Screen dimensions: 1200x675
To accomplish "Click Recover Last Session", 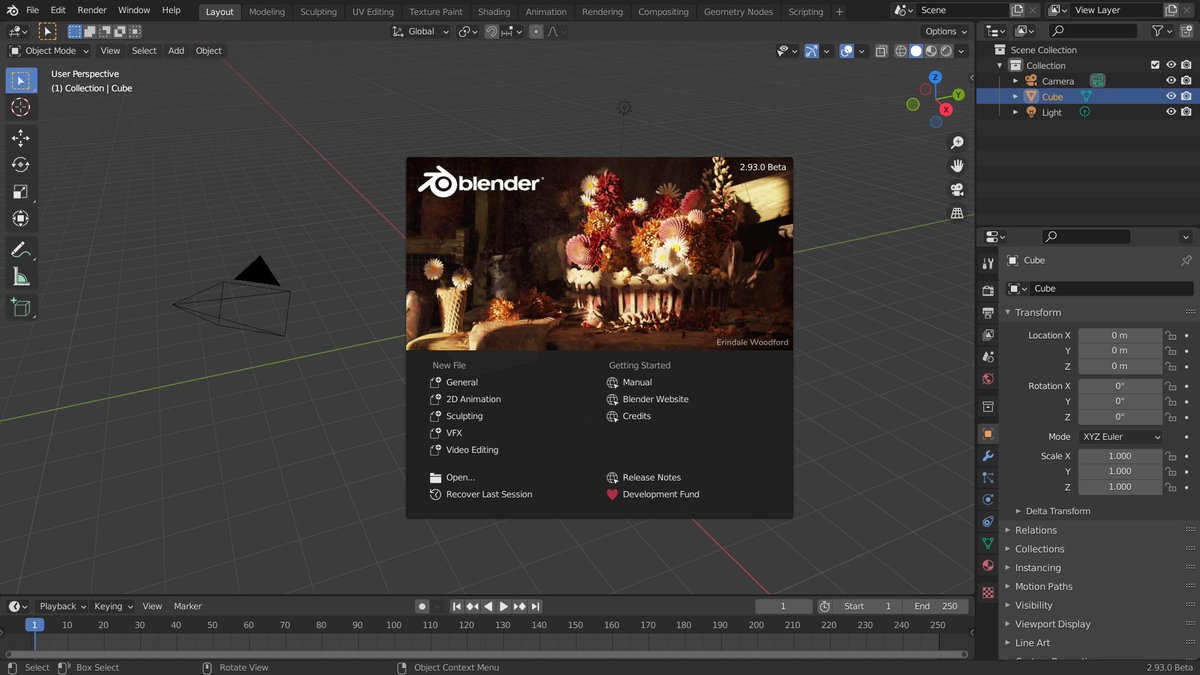I will click(x=489, y=494).
